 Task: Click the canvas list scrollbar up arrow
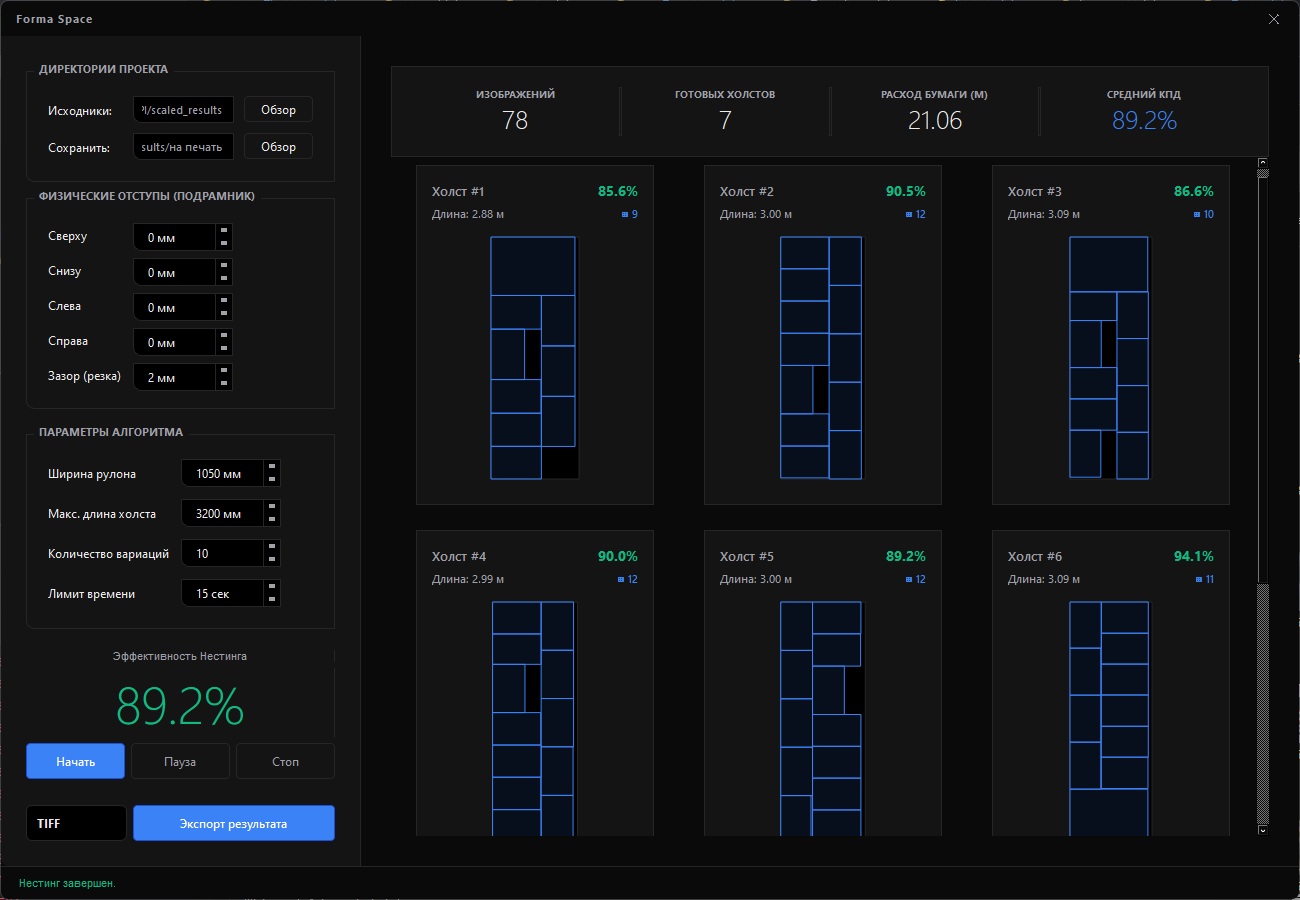pos(1263,162)
